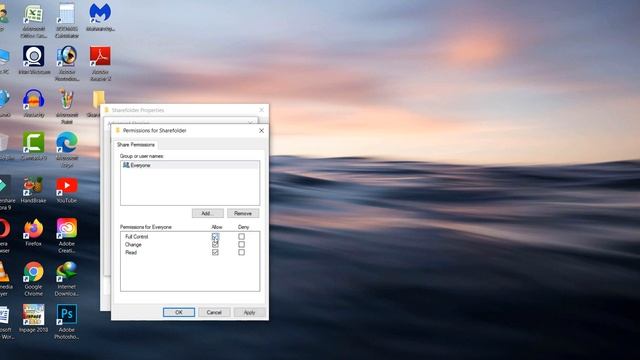Viewport: 640px width, 360px height.
Task: Click Cancel in Permissions dialog
Action: click(214, 312)
